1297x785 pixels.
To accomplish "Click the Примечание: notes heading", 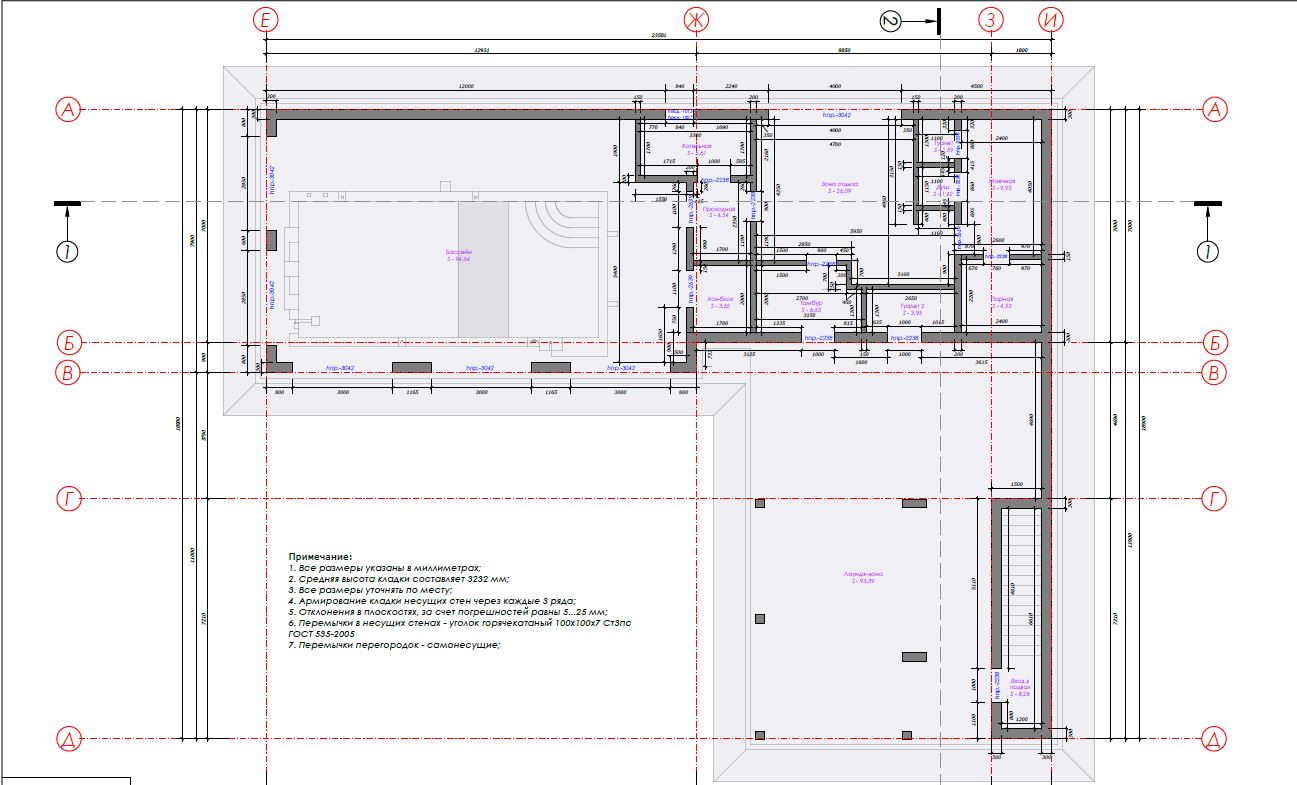I will (321, 555).
